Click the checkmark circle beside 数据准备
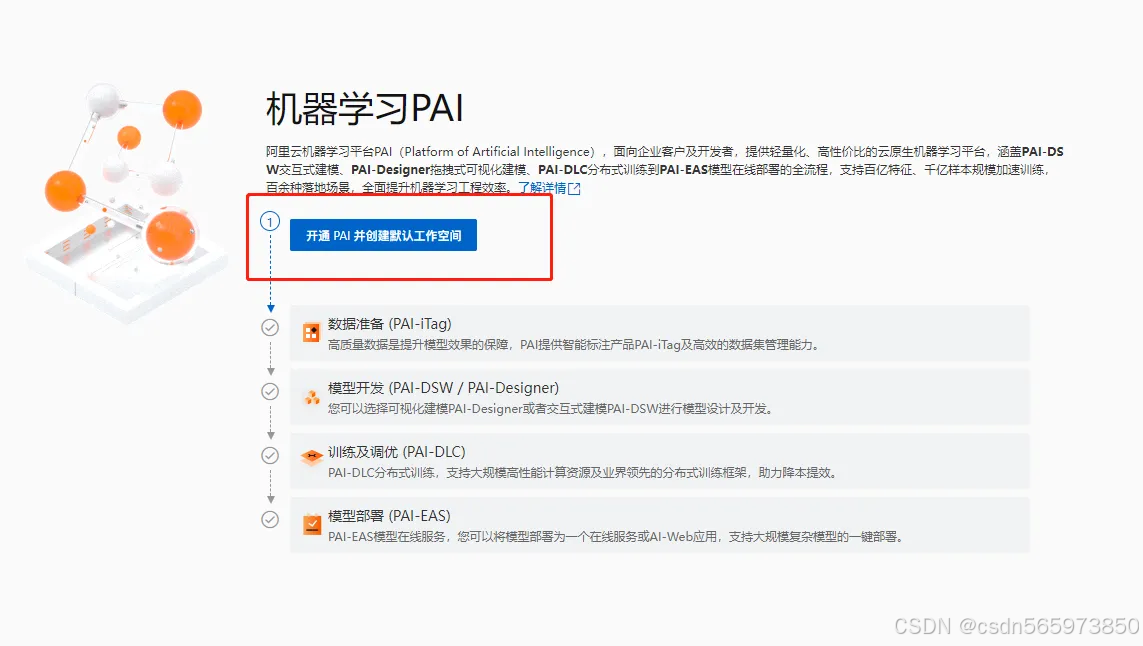Viewport: 1143px width, 646px height. point(270,327)
